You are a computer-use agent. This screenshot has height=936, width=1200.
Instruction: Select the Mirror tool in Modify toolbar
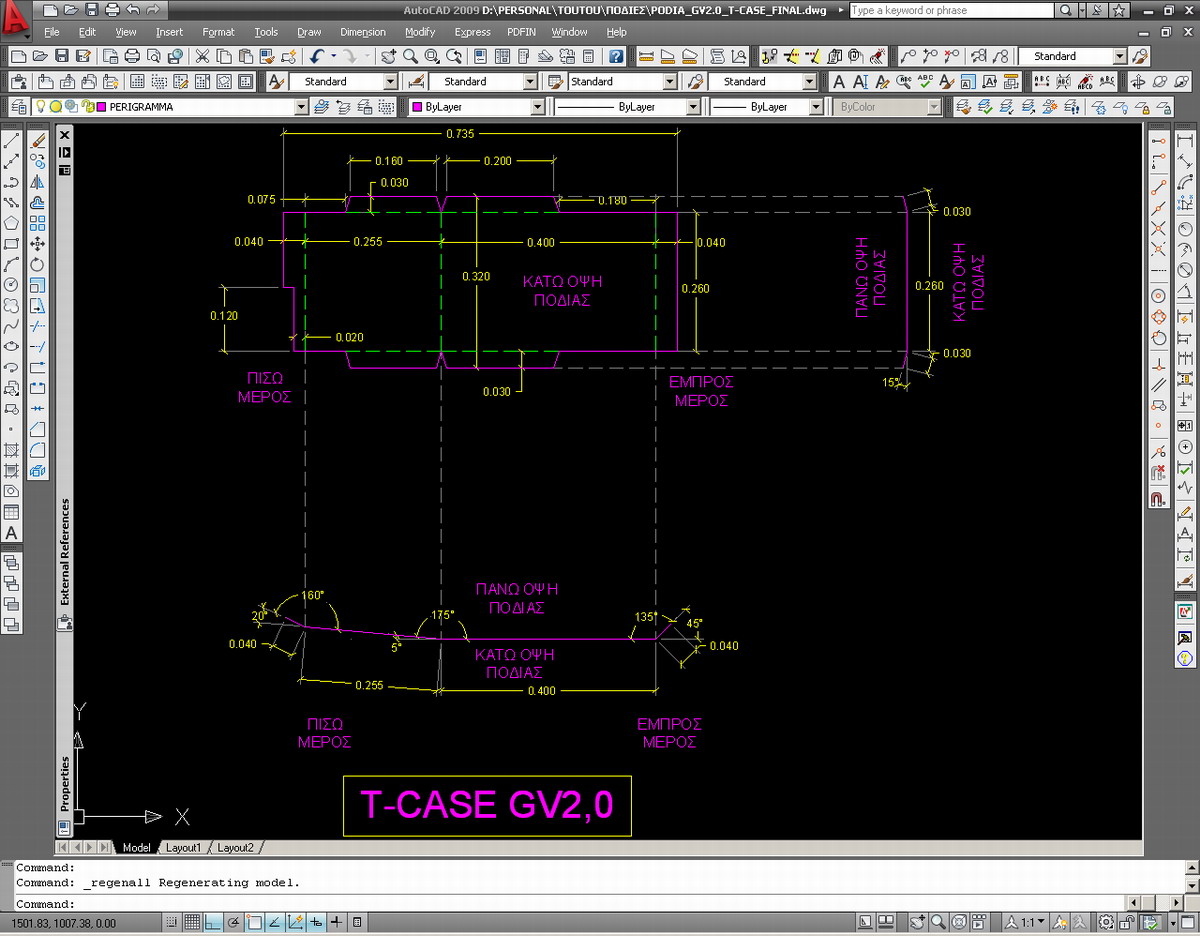tap(37, 182)
